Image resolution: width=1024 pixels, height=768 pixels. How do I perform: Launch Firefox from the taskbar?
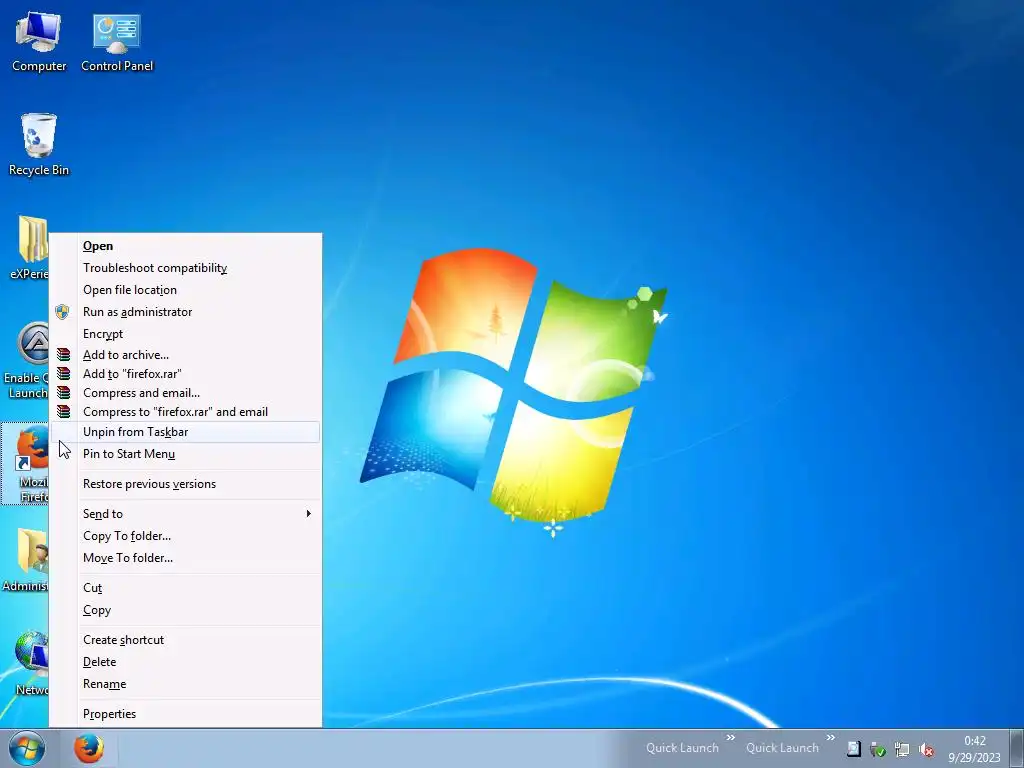pos(88,748)
